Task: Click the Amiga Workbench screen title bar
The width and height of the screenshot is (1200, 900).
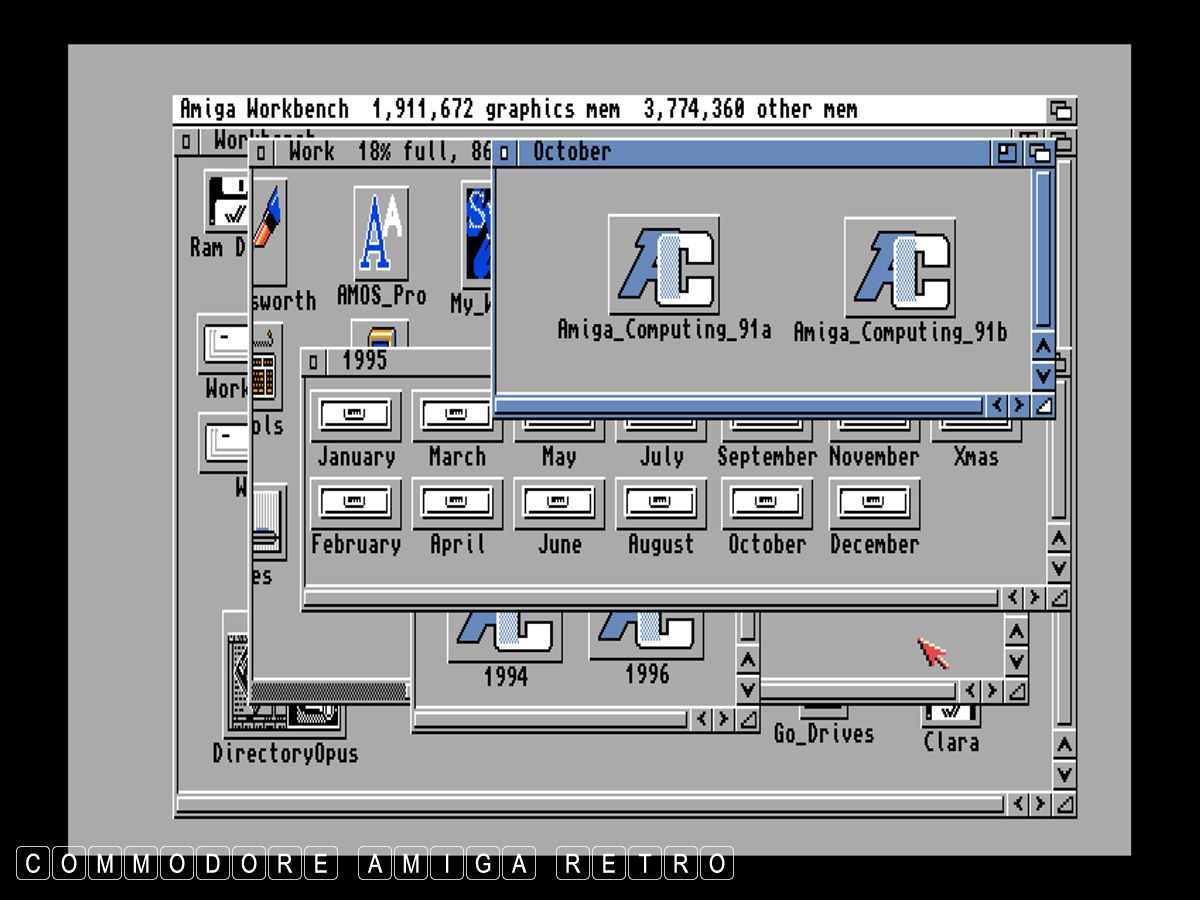Action: tap(600, 109)
